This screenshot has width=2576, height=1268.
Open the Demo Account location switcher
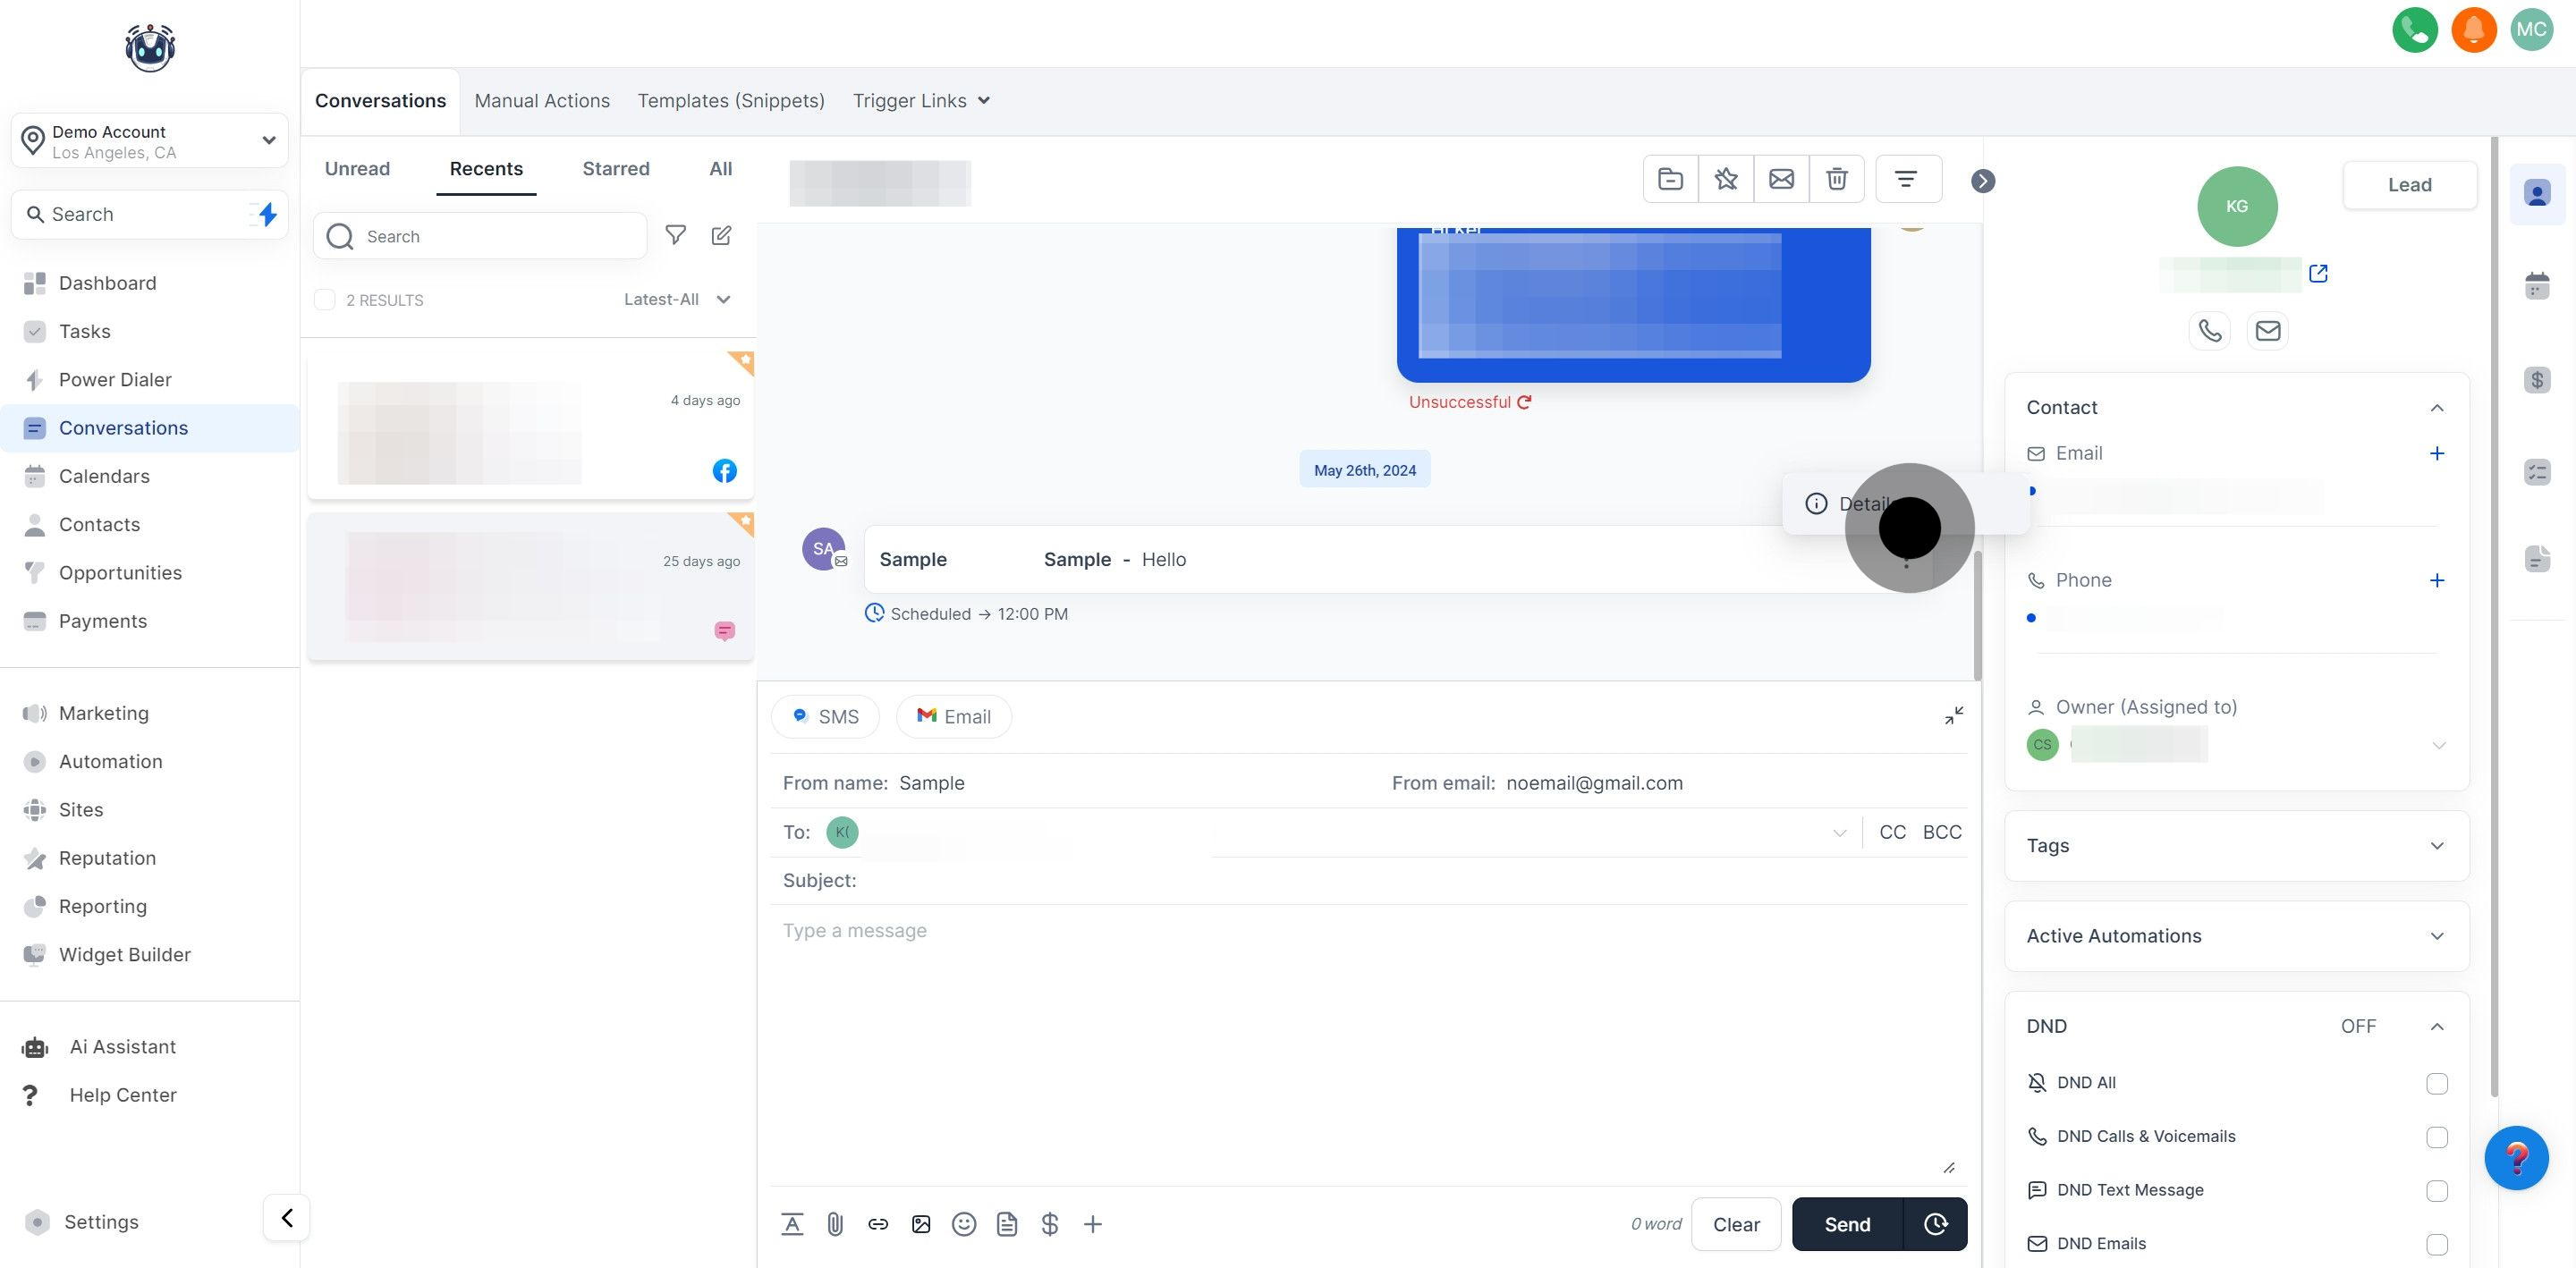[150, 141]
